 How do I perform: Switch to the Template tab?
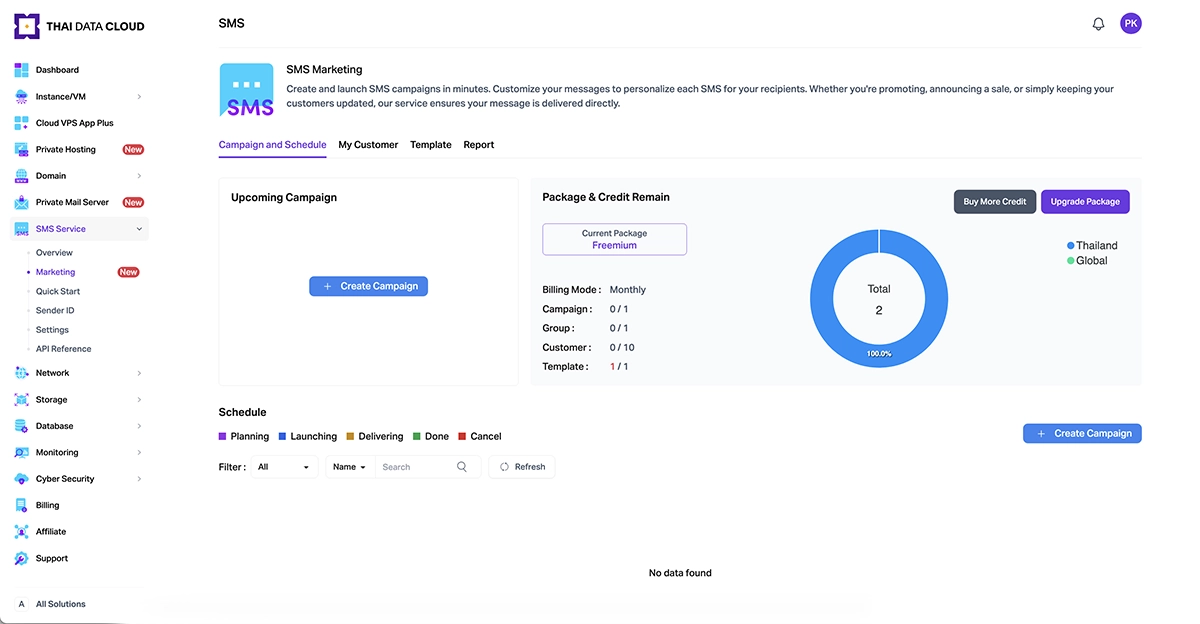point(431,145)
